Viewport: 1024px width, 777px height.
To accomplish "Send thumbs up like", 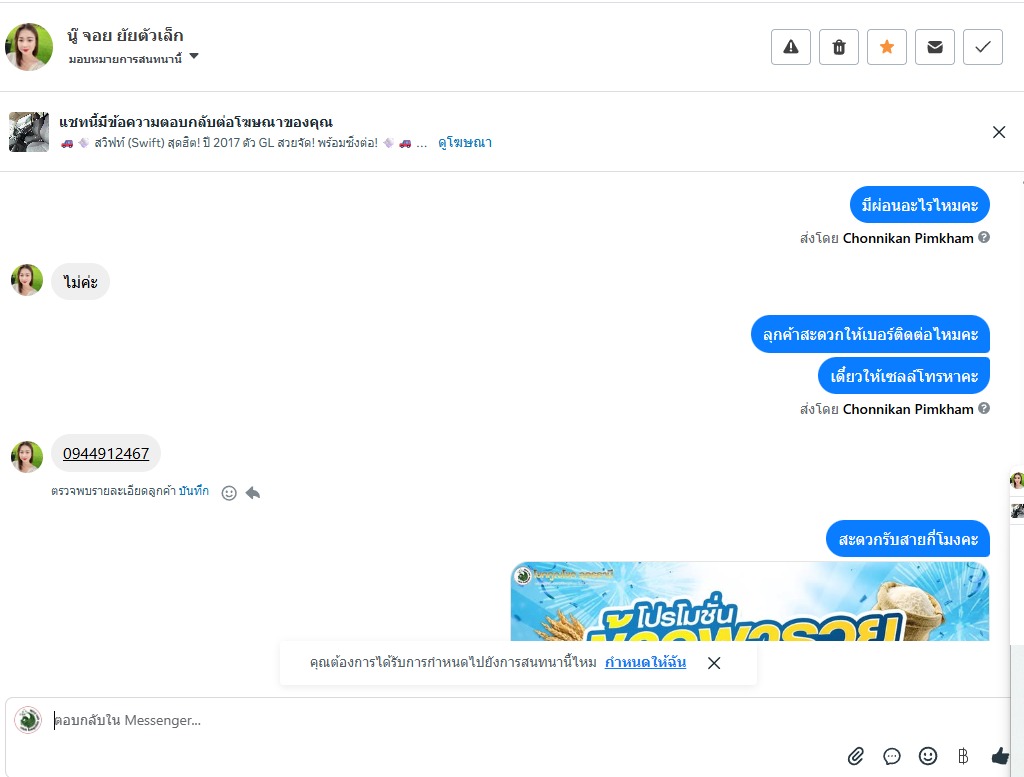I will [x=1000, y=756].
